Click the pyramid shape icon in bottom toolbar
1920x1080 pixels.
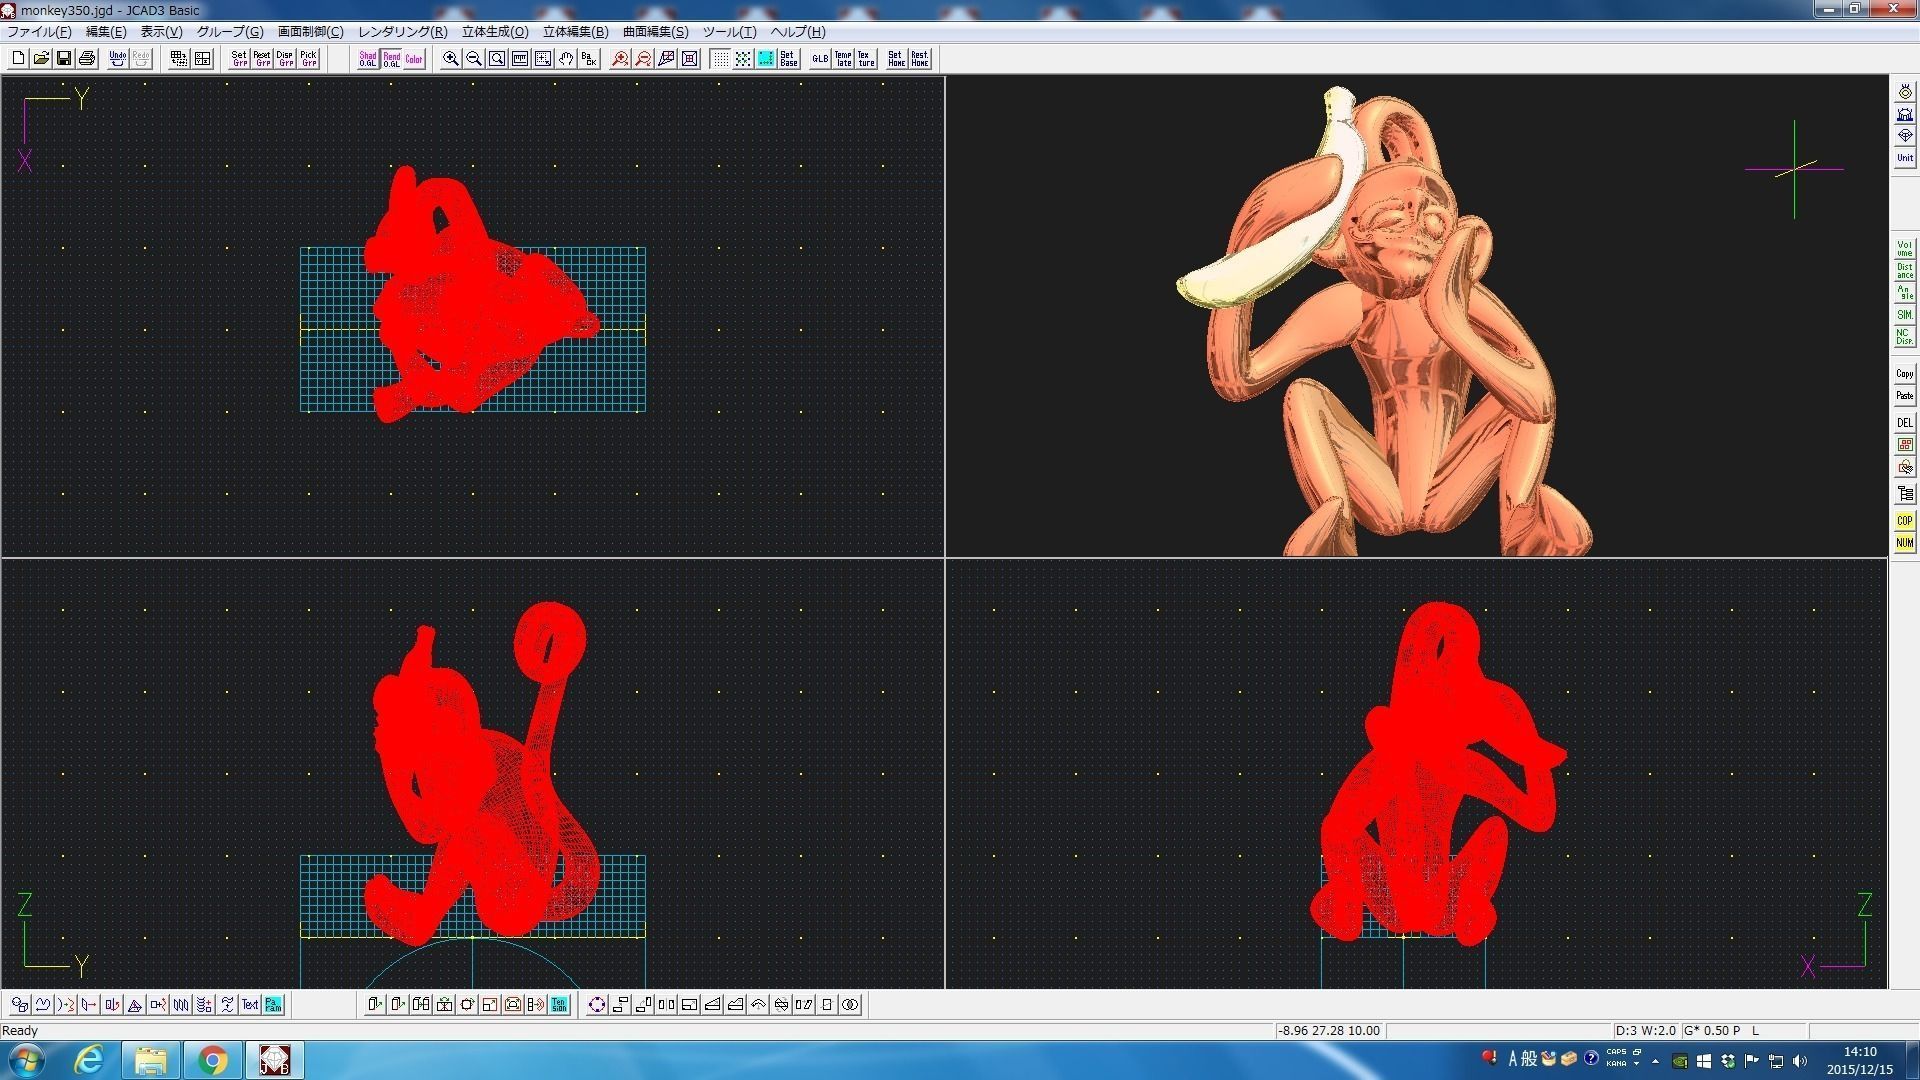click(x=134, y=1005)
